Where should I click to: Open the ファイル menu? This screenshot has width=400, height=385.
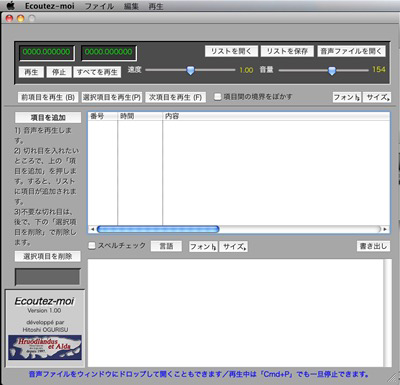(x=99, y=6)
